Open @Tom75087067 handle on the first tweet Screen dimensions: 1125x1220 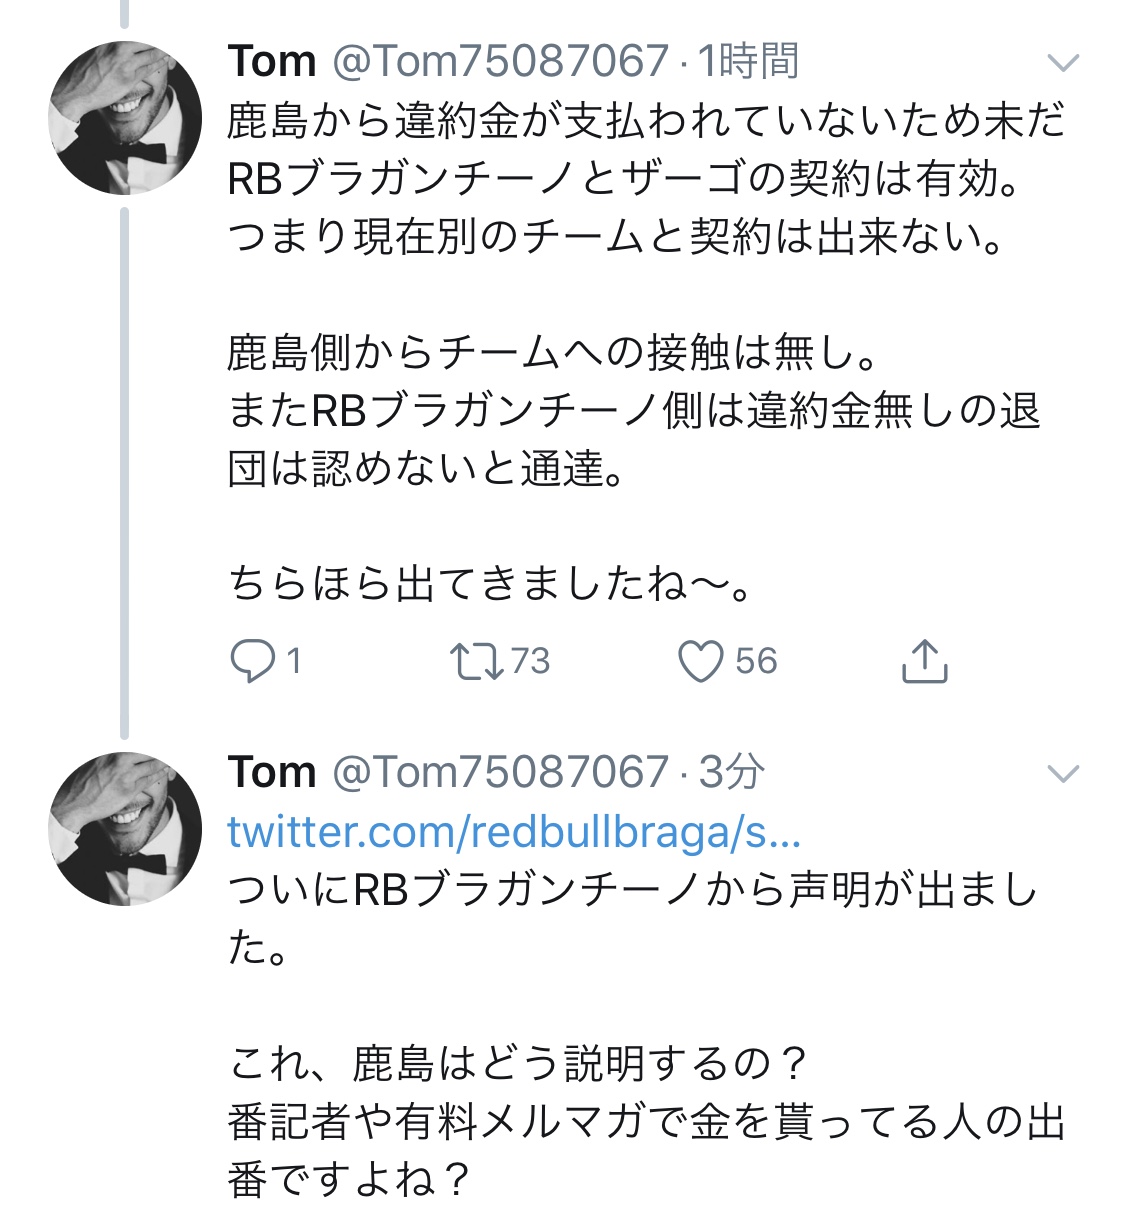[499, 62]
